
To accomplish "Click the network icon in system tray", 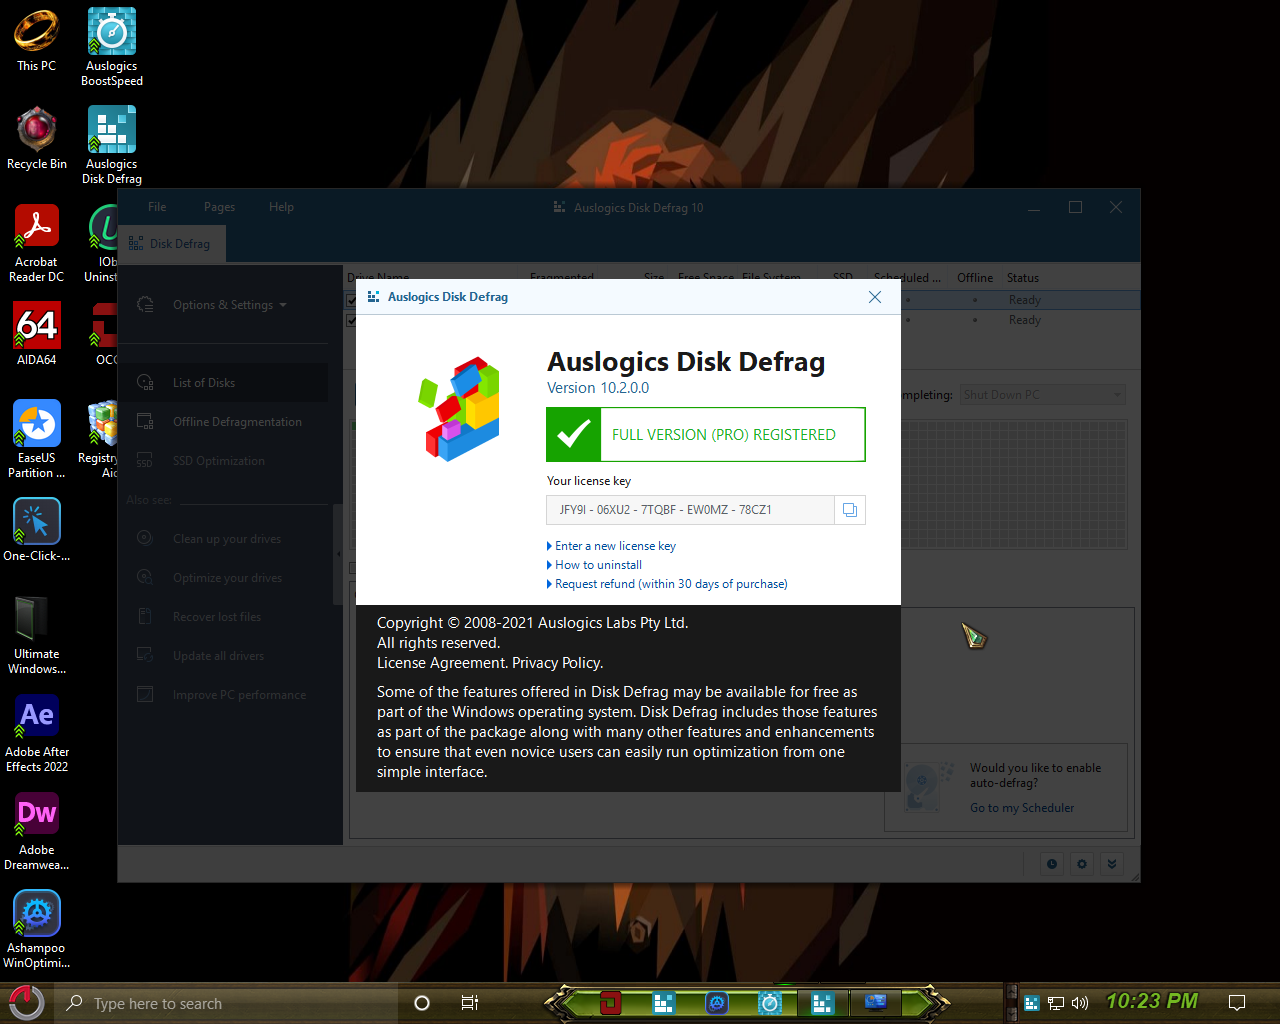I will (x=1056, y=1003).
